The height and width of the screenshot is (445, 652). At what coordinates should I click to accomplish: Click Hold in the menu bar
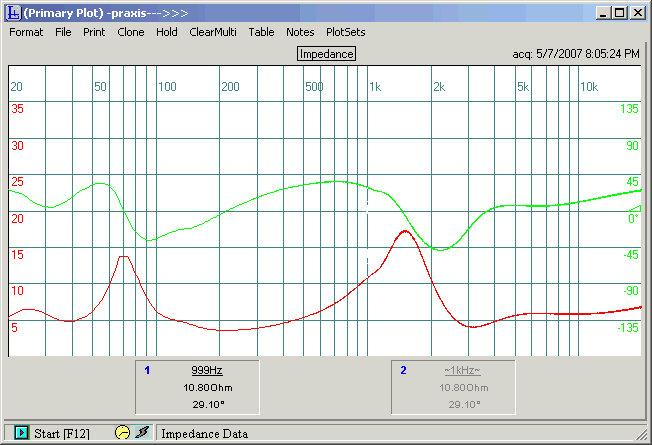pyautogui.click(x=167, y=32)
